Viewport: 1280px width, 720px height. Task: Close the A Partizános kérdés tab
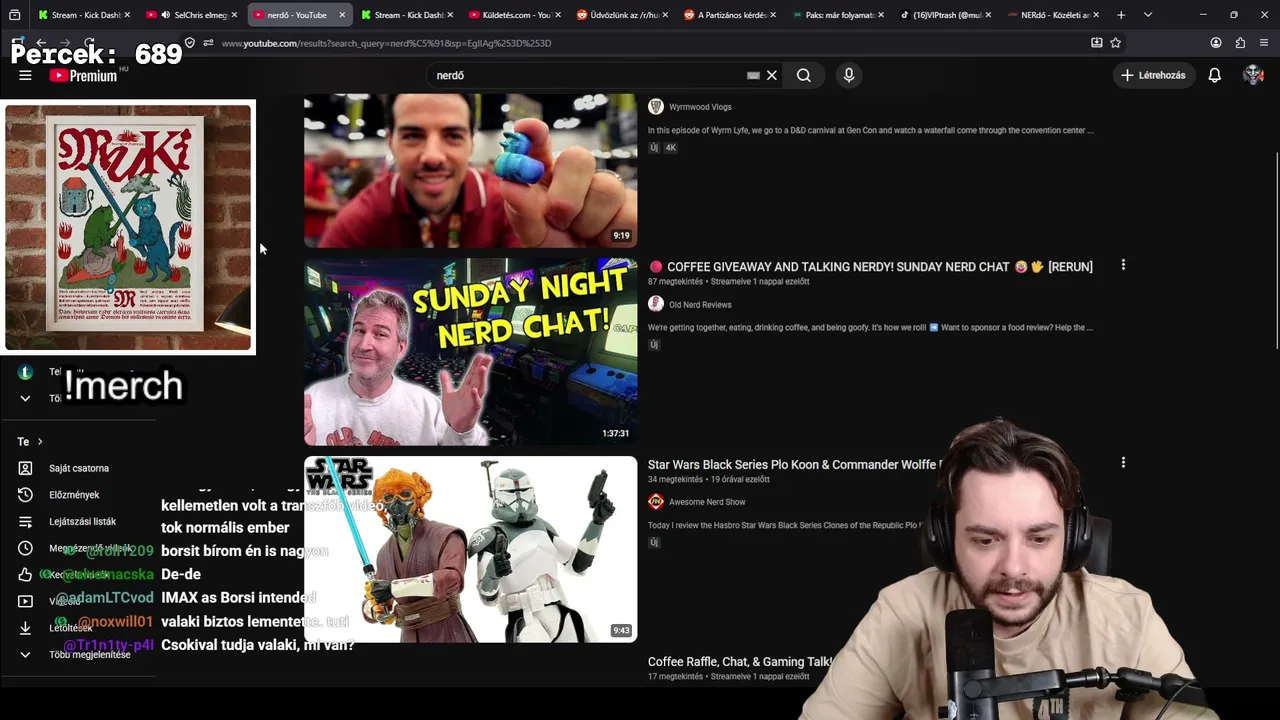773,15
